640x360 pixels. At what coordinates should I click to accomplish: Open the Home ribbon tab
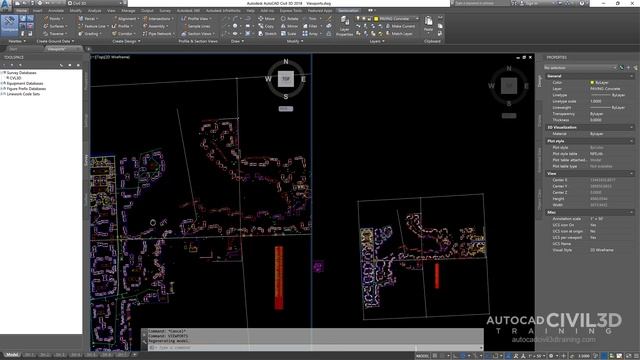coord(22,11)
